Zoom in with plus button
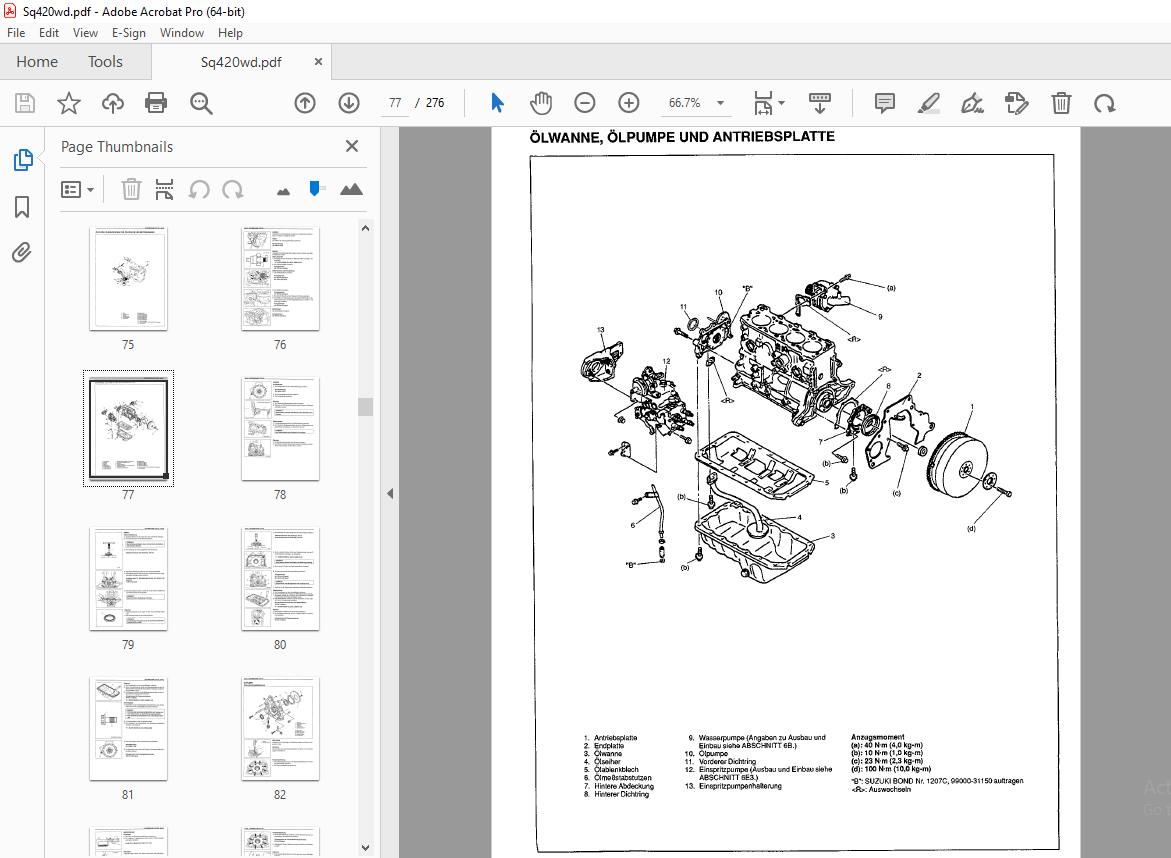Viewport: 1171px width, 858px height. (629, 103)
